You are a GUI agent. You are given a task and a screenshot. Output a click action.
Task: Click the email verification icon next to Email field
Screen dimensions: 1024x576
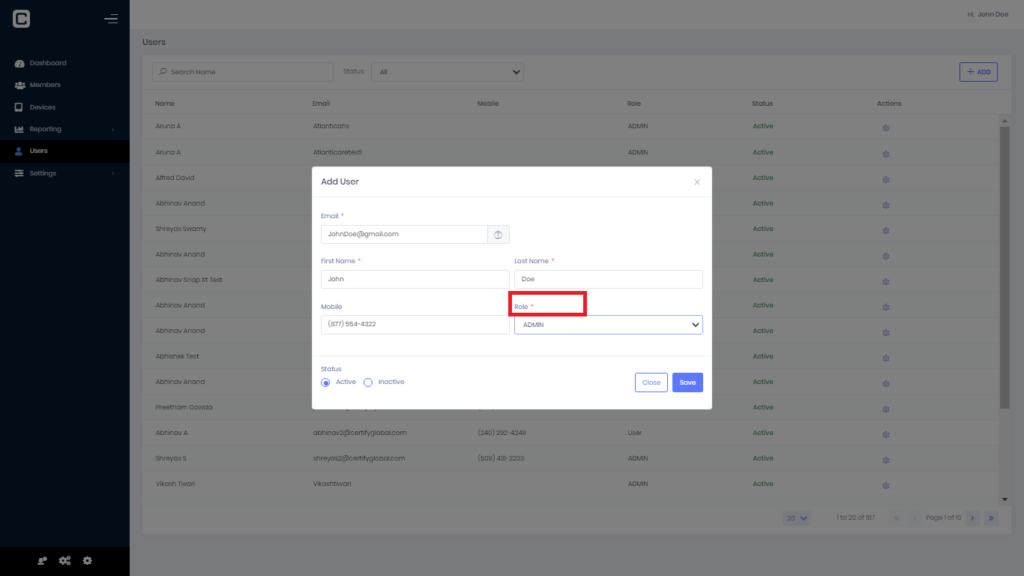[x=497, y=233]
